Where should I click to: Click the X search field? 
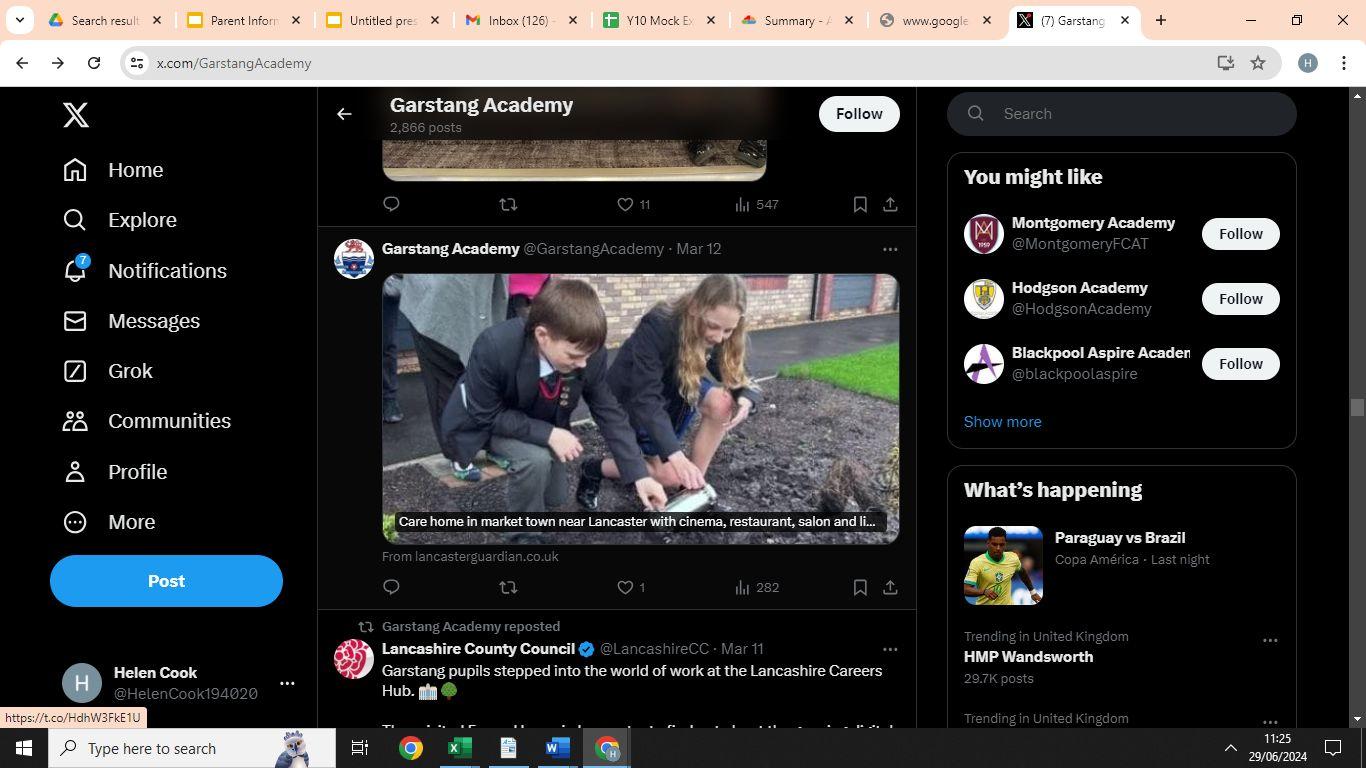click(x=1122, y=114)
